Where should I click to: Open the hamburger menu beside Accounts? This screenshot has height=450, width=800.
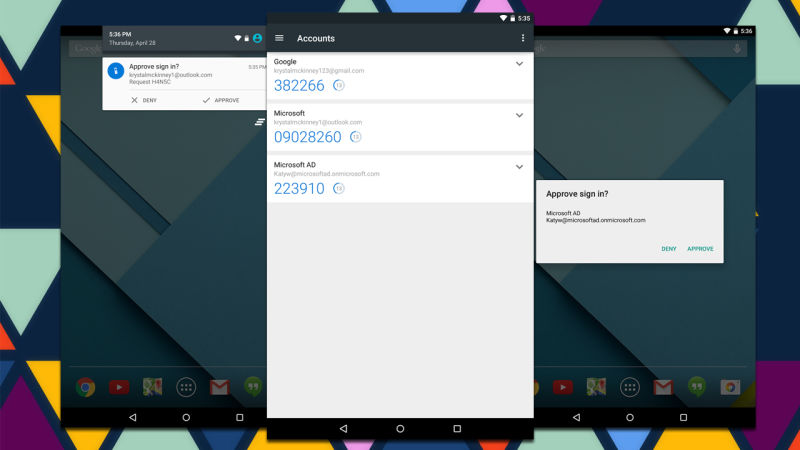coord(279,38)
